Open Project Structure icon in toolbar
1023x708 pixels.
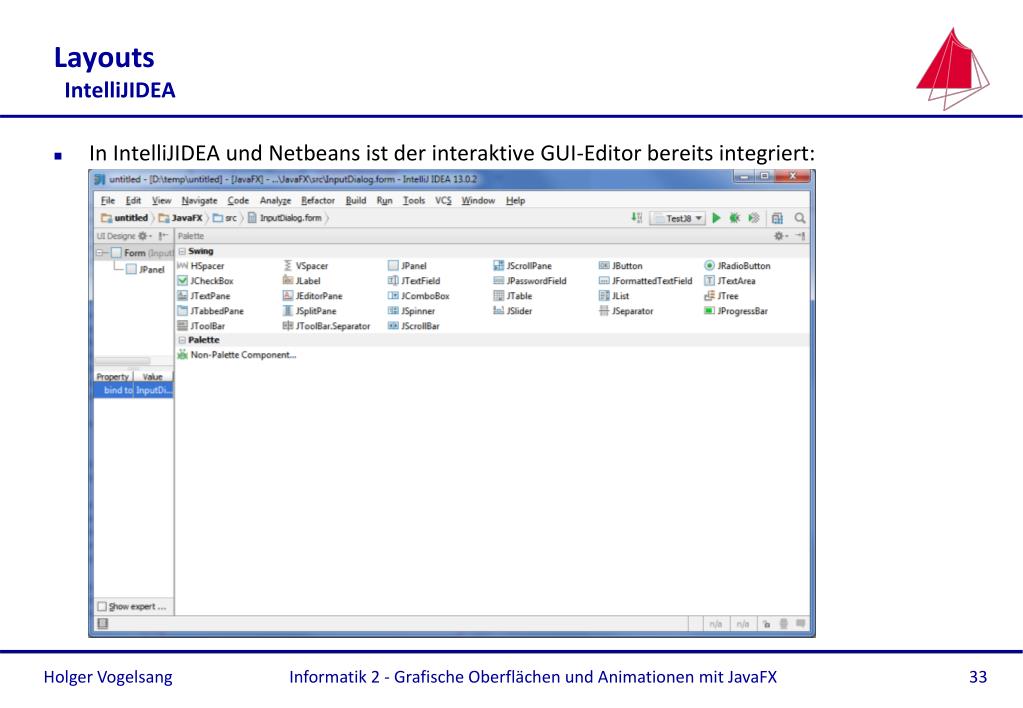coord(777,218)
